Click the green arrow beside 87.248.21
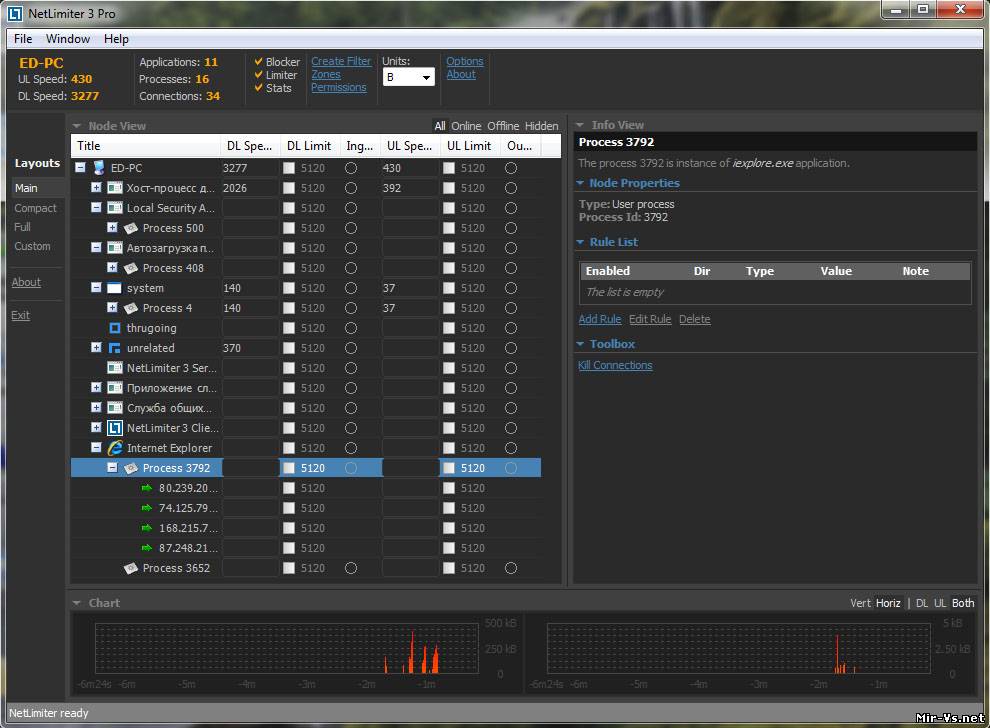990x728 pixels. point(146,548)
